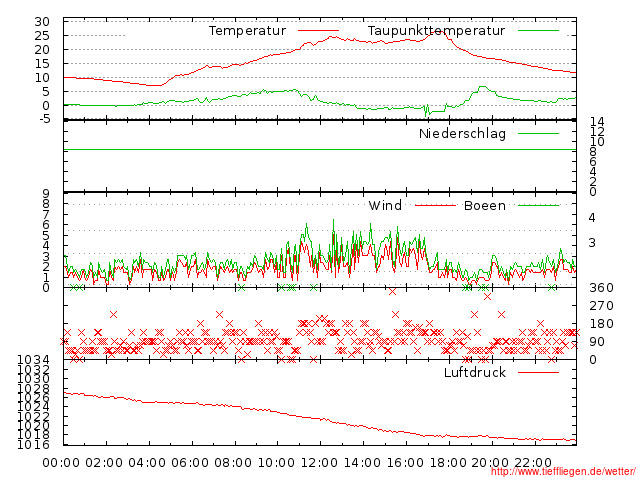Screen dimensions: 640x480
Task: Click the 10:00 time axis label
Action: [x=276, y=463]
